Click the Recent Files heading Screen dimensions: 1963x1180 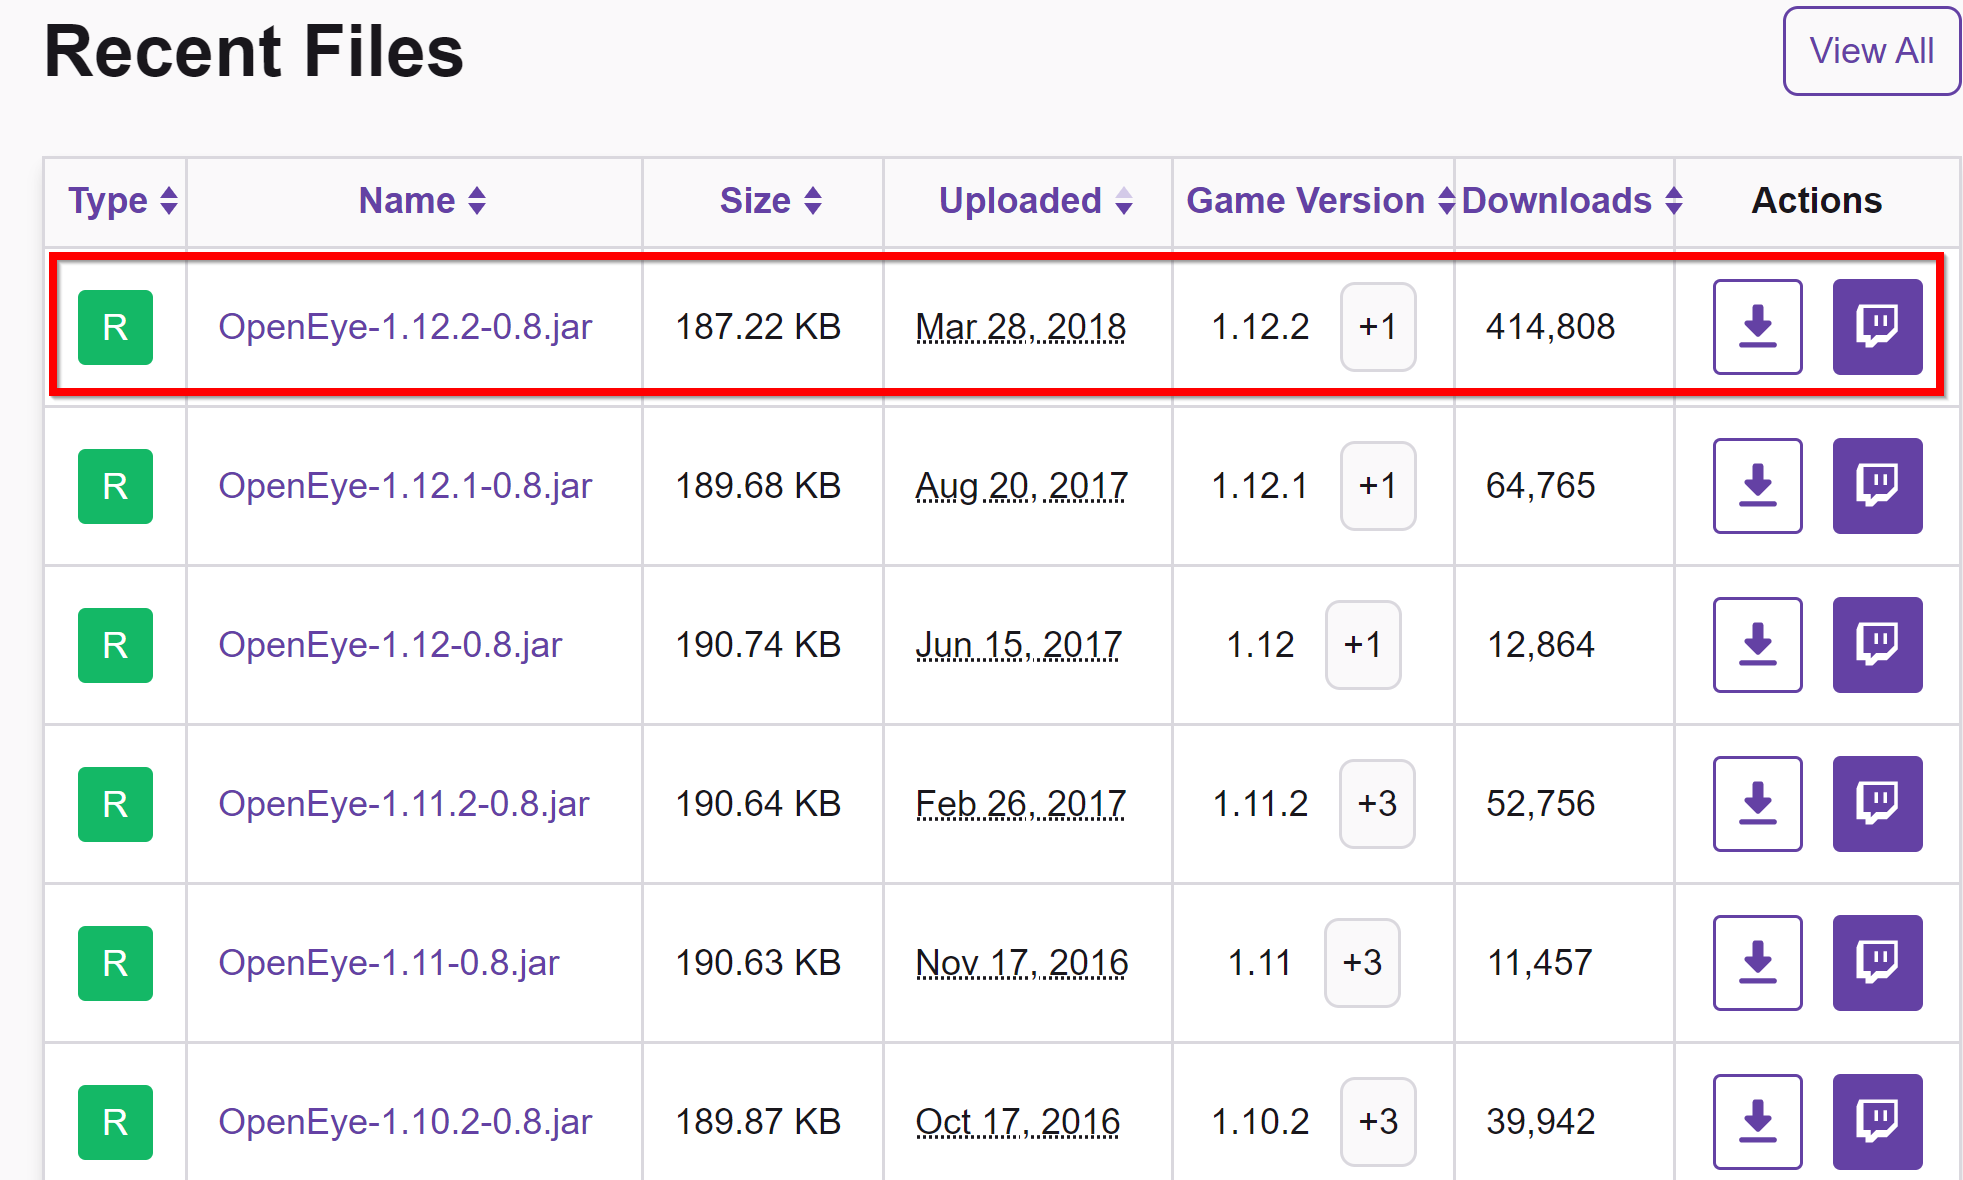[254, 52]
